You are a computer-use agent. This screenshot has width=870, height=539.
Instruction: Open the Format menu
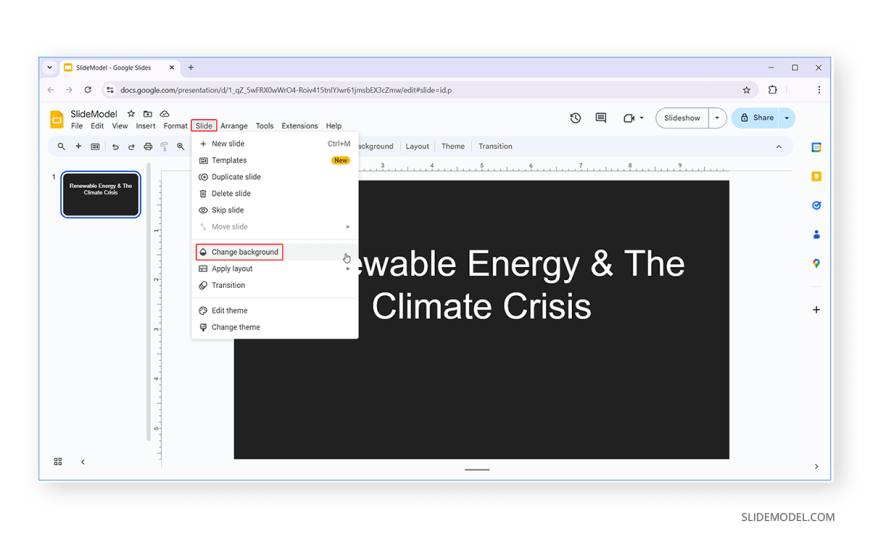tap(175, 126)
